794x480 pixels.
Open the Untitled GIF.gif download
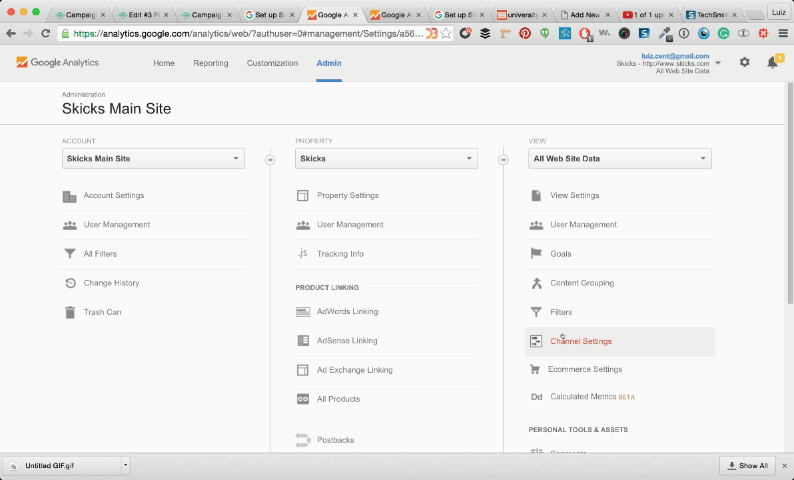[x=63, y=465]
